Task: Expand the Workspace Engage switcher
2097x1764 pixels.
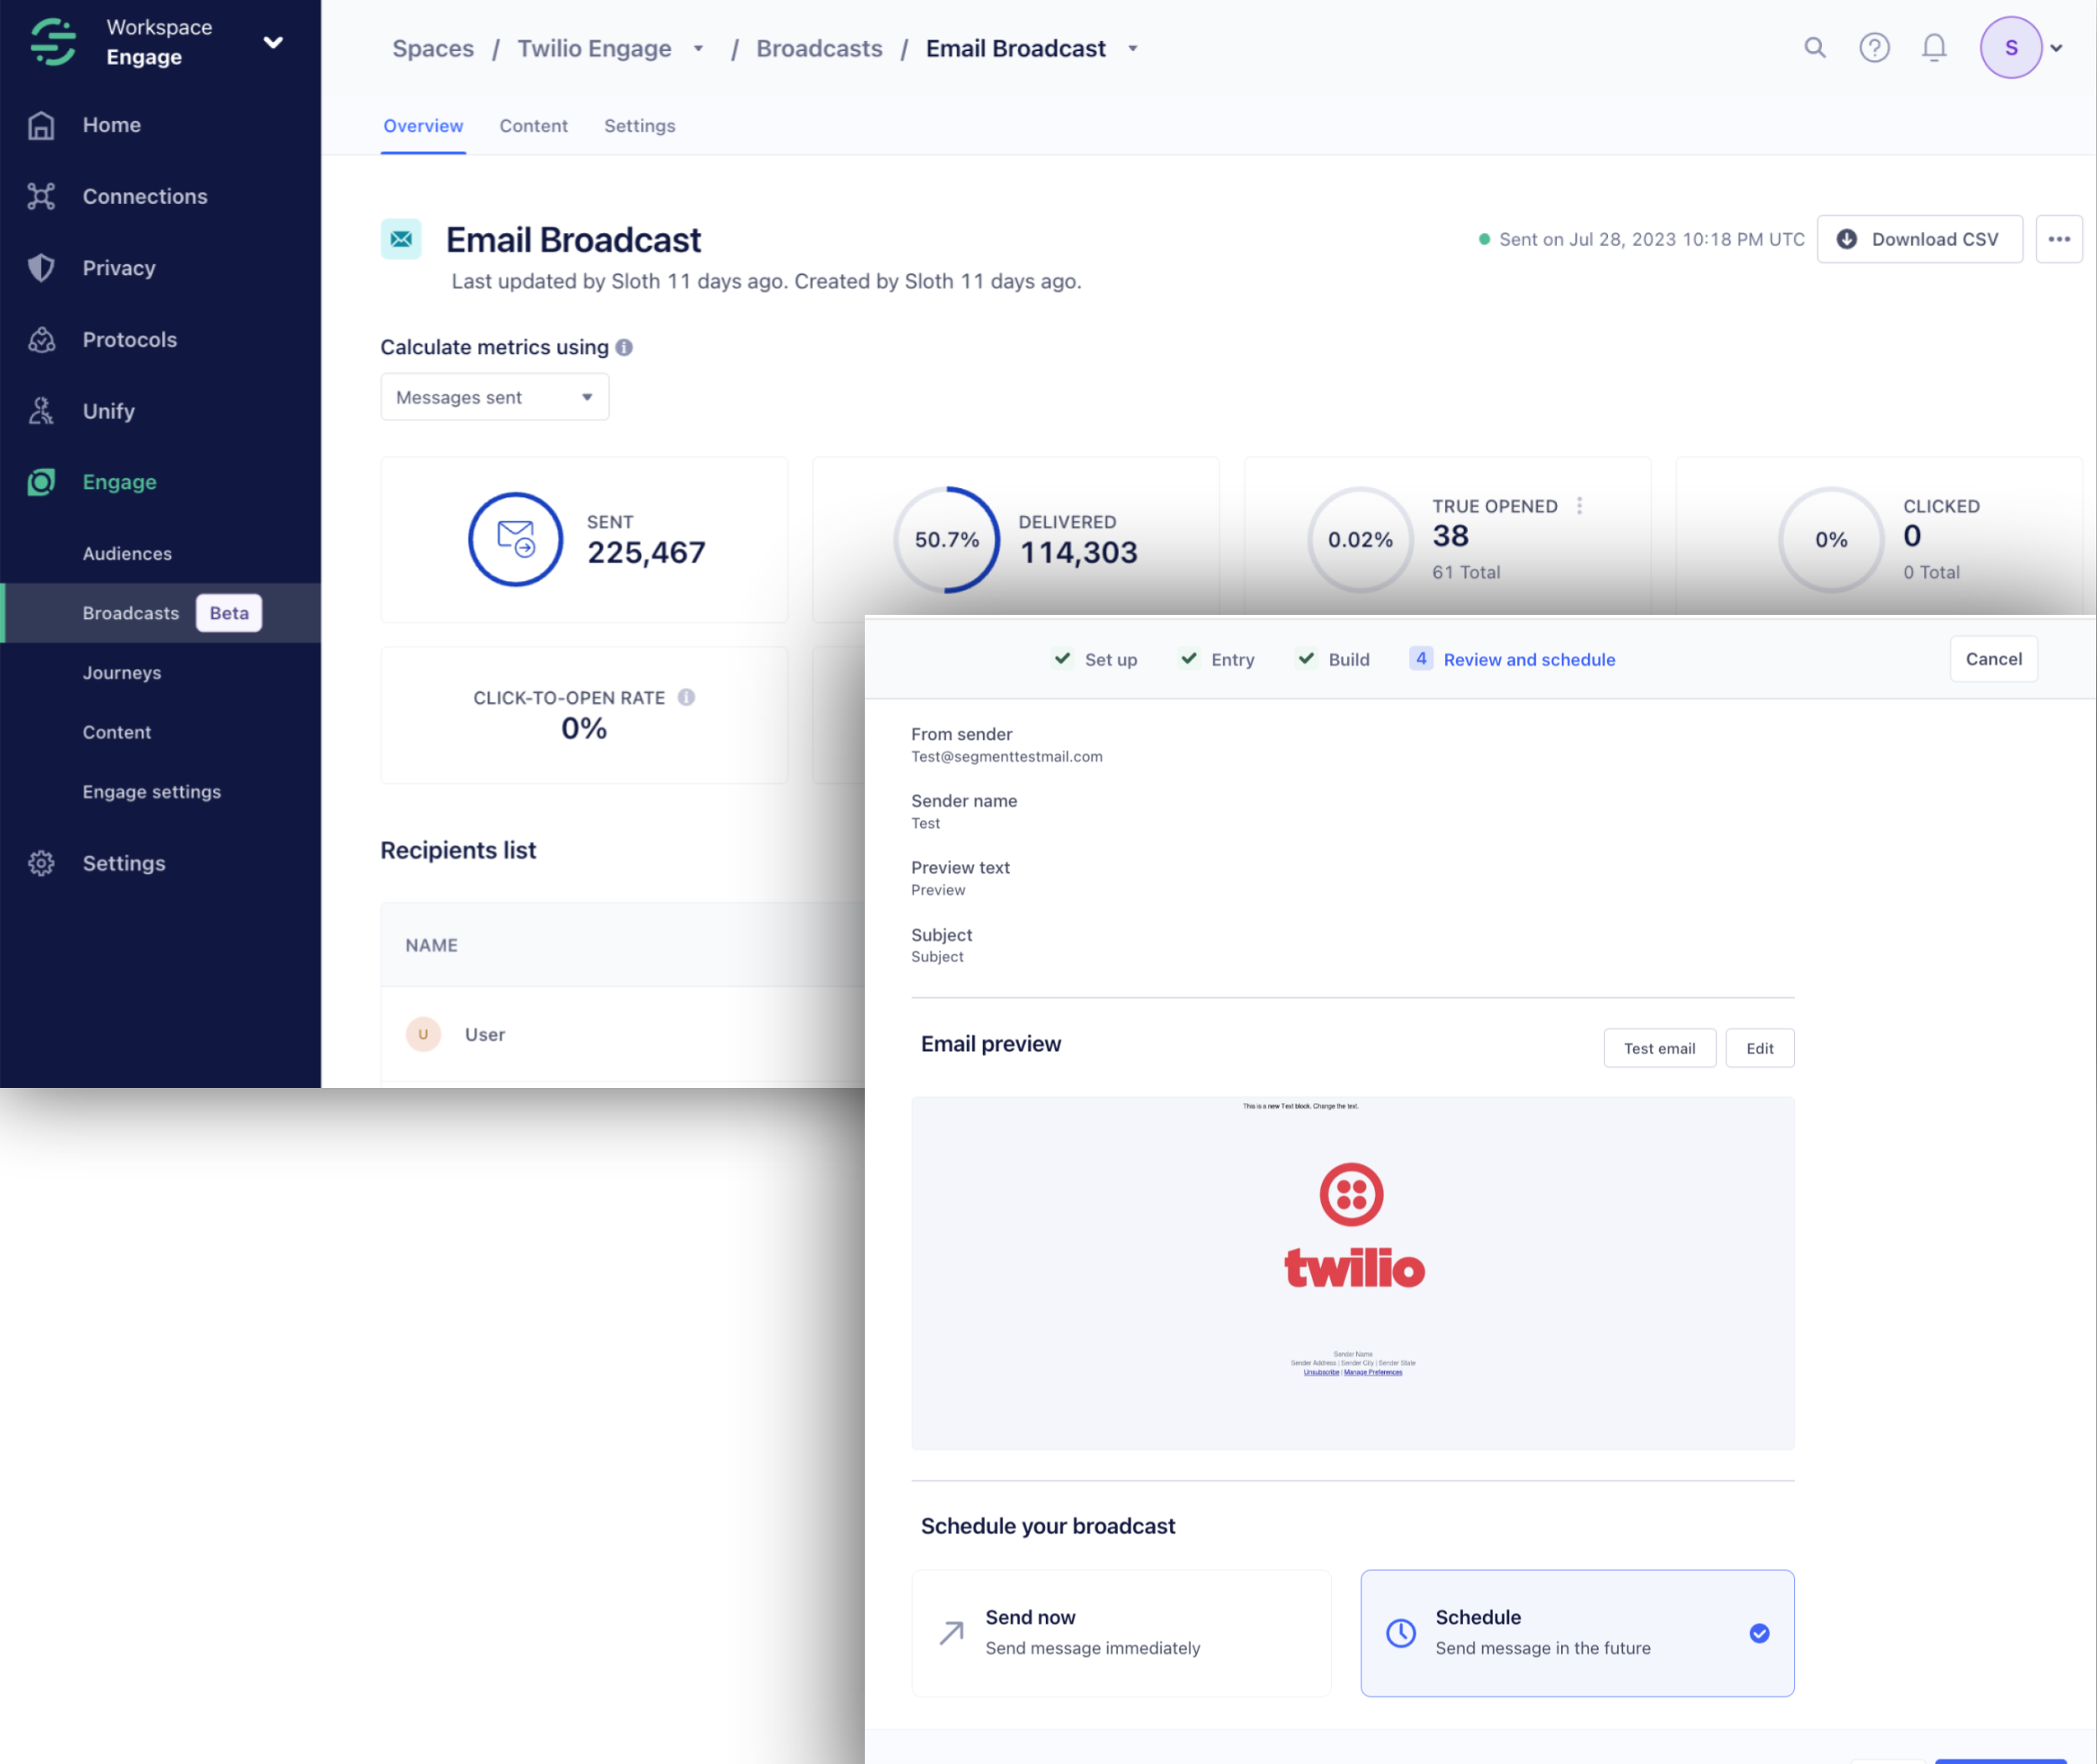Action: (272, 42)
